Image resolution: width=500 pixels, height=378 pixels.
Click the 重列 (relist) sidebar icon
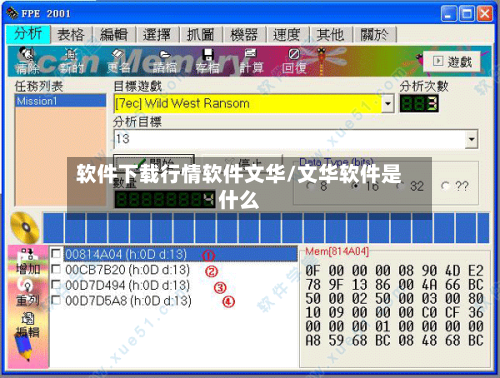point(28,293)
